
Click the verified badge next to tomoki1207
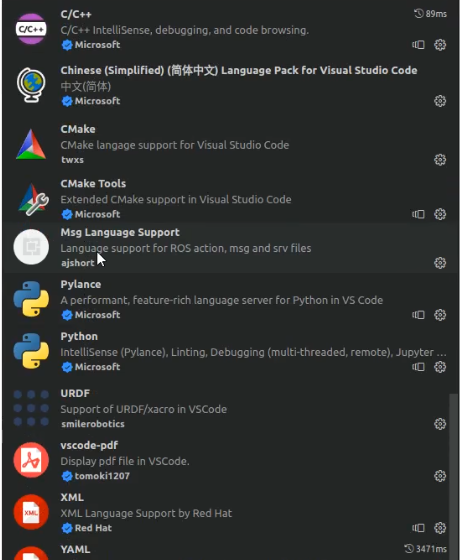click(67, 476)
